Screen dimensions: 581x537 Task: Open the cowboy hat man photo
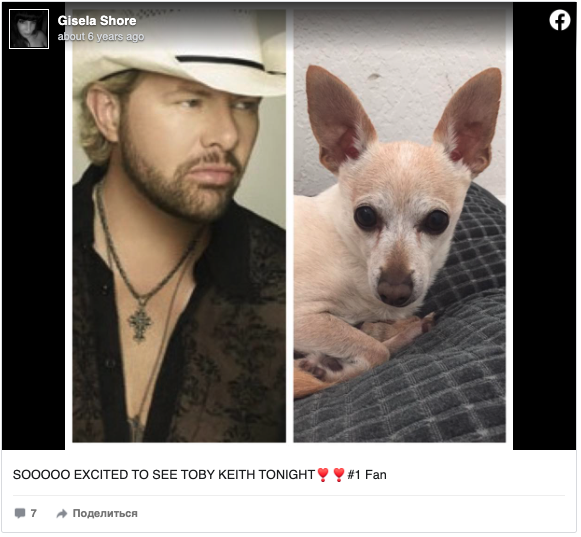(x=179, y=226)
